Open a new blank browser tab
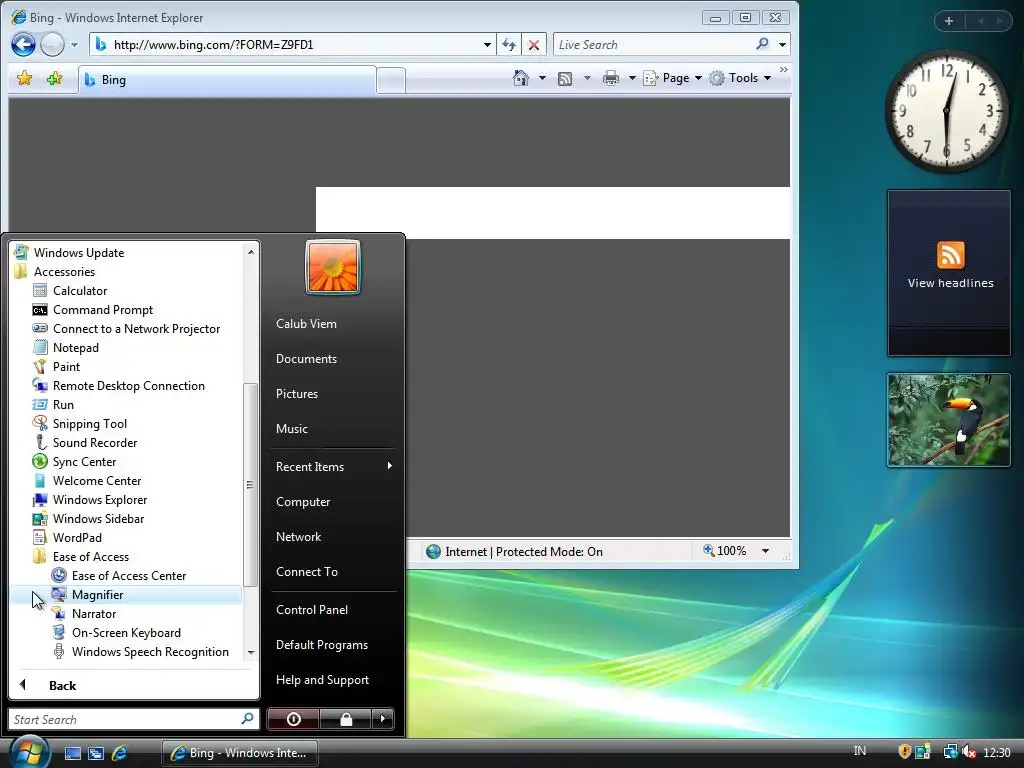Screen dimensions: 1024x768 click(391, 81)
